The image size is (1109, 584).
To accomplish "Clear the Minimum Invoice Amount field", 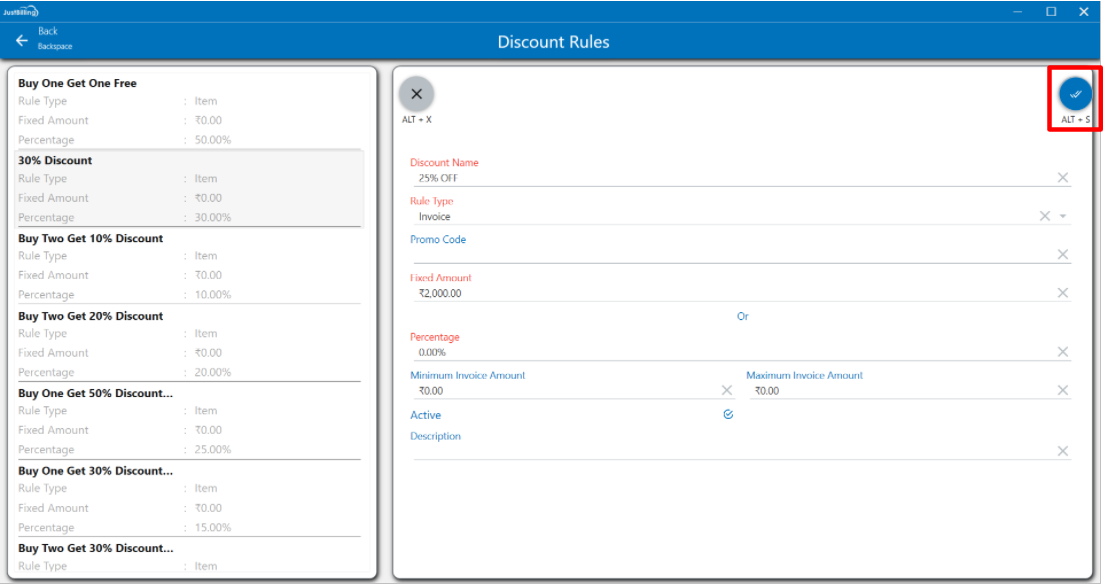I will 727,391.
